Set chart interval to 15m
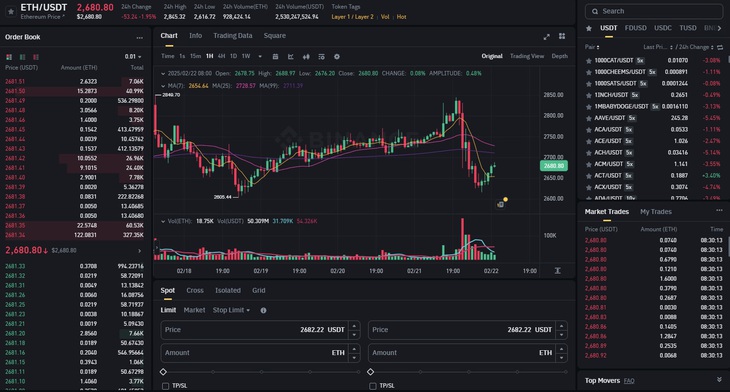Screen dimensions: 730x392 [x=196, y=56]
